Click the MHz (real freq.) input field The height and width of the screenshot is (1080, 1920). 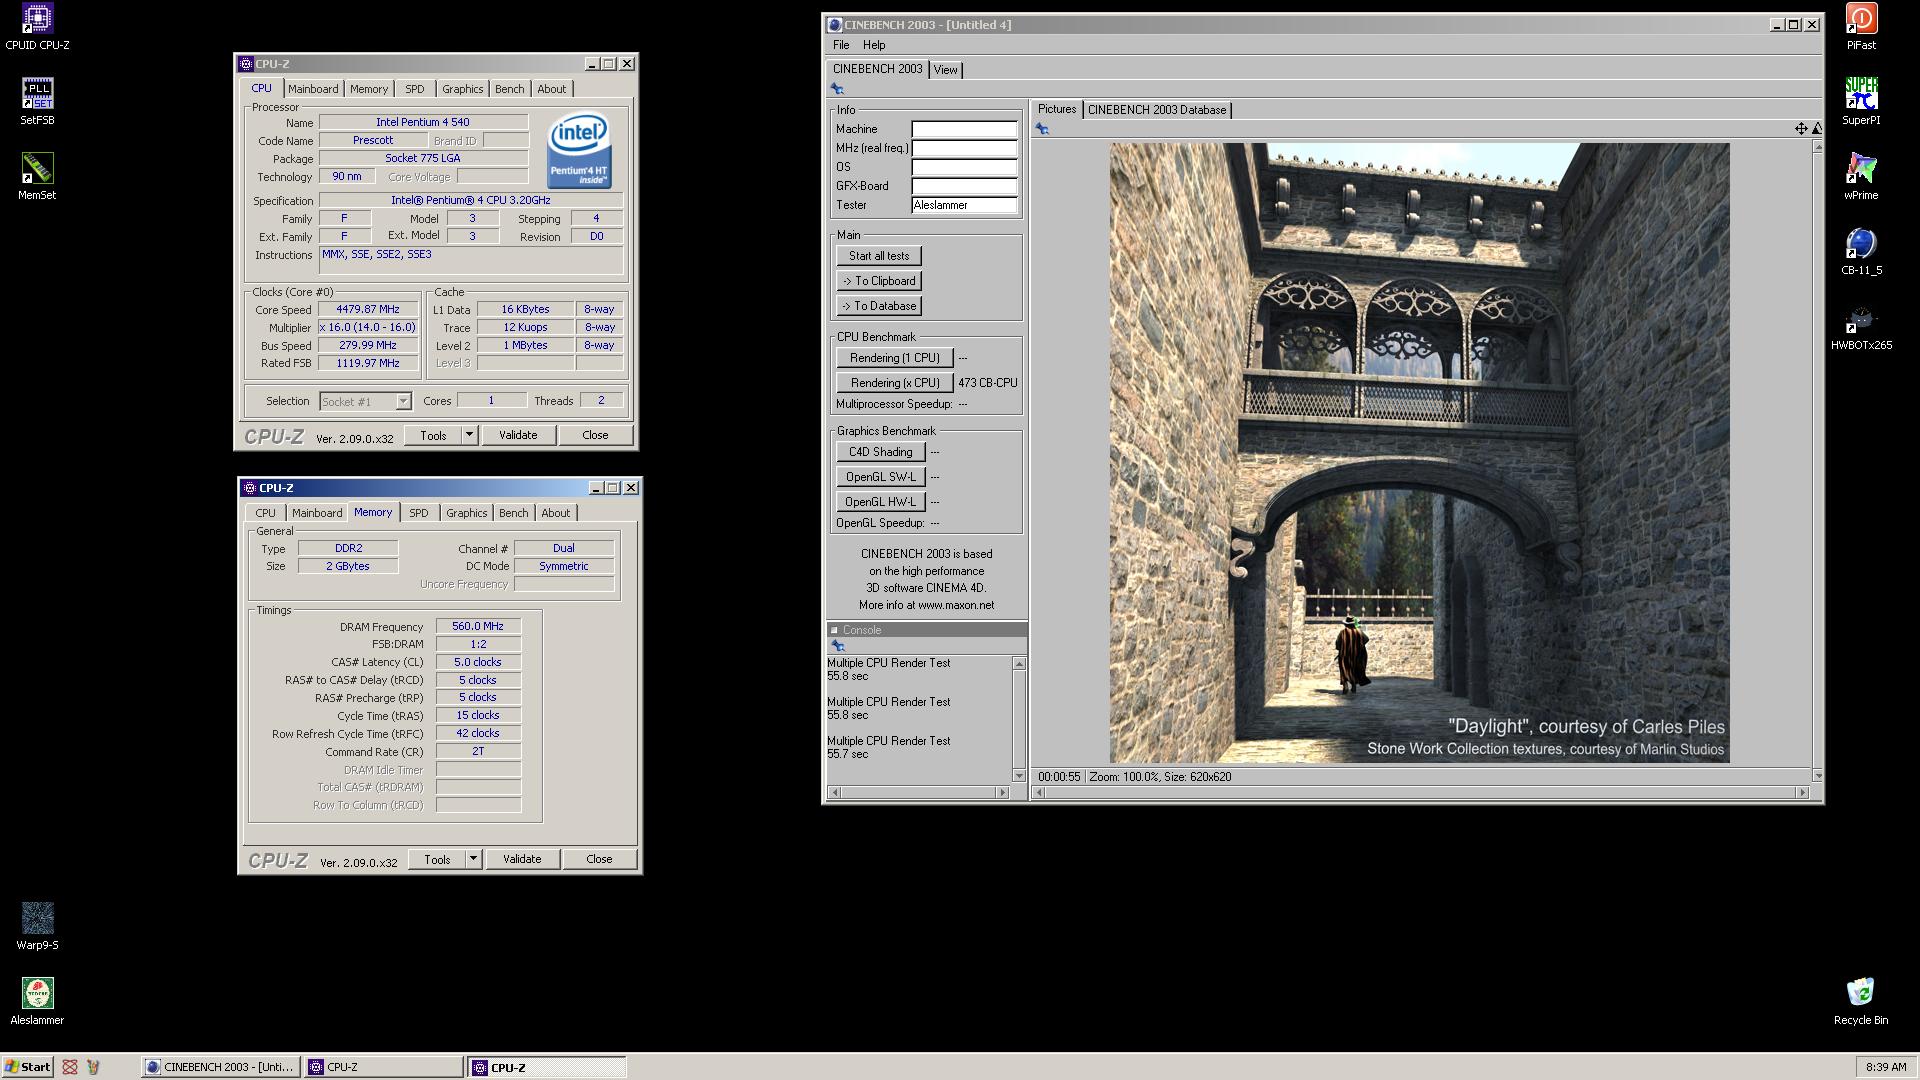964,148
